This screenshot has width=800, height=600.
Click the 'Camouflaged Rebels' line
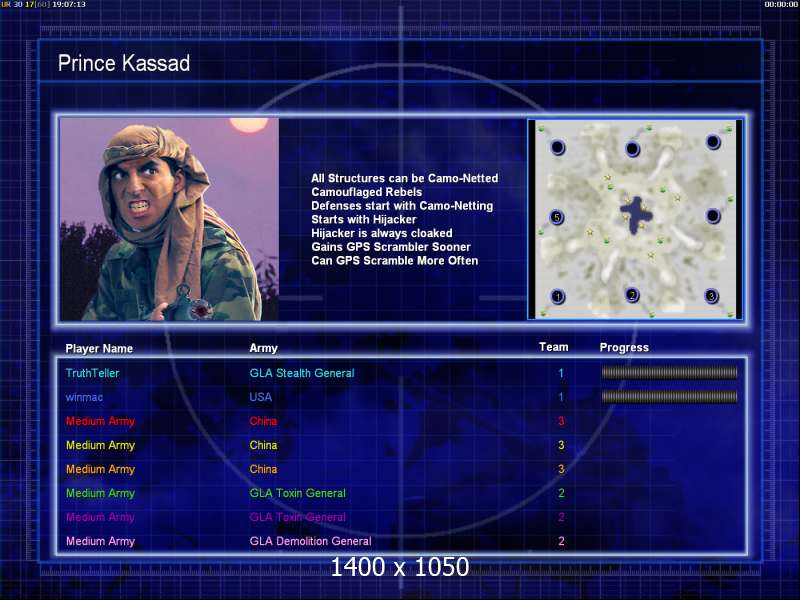pos(367,192)
